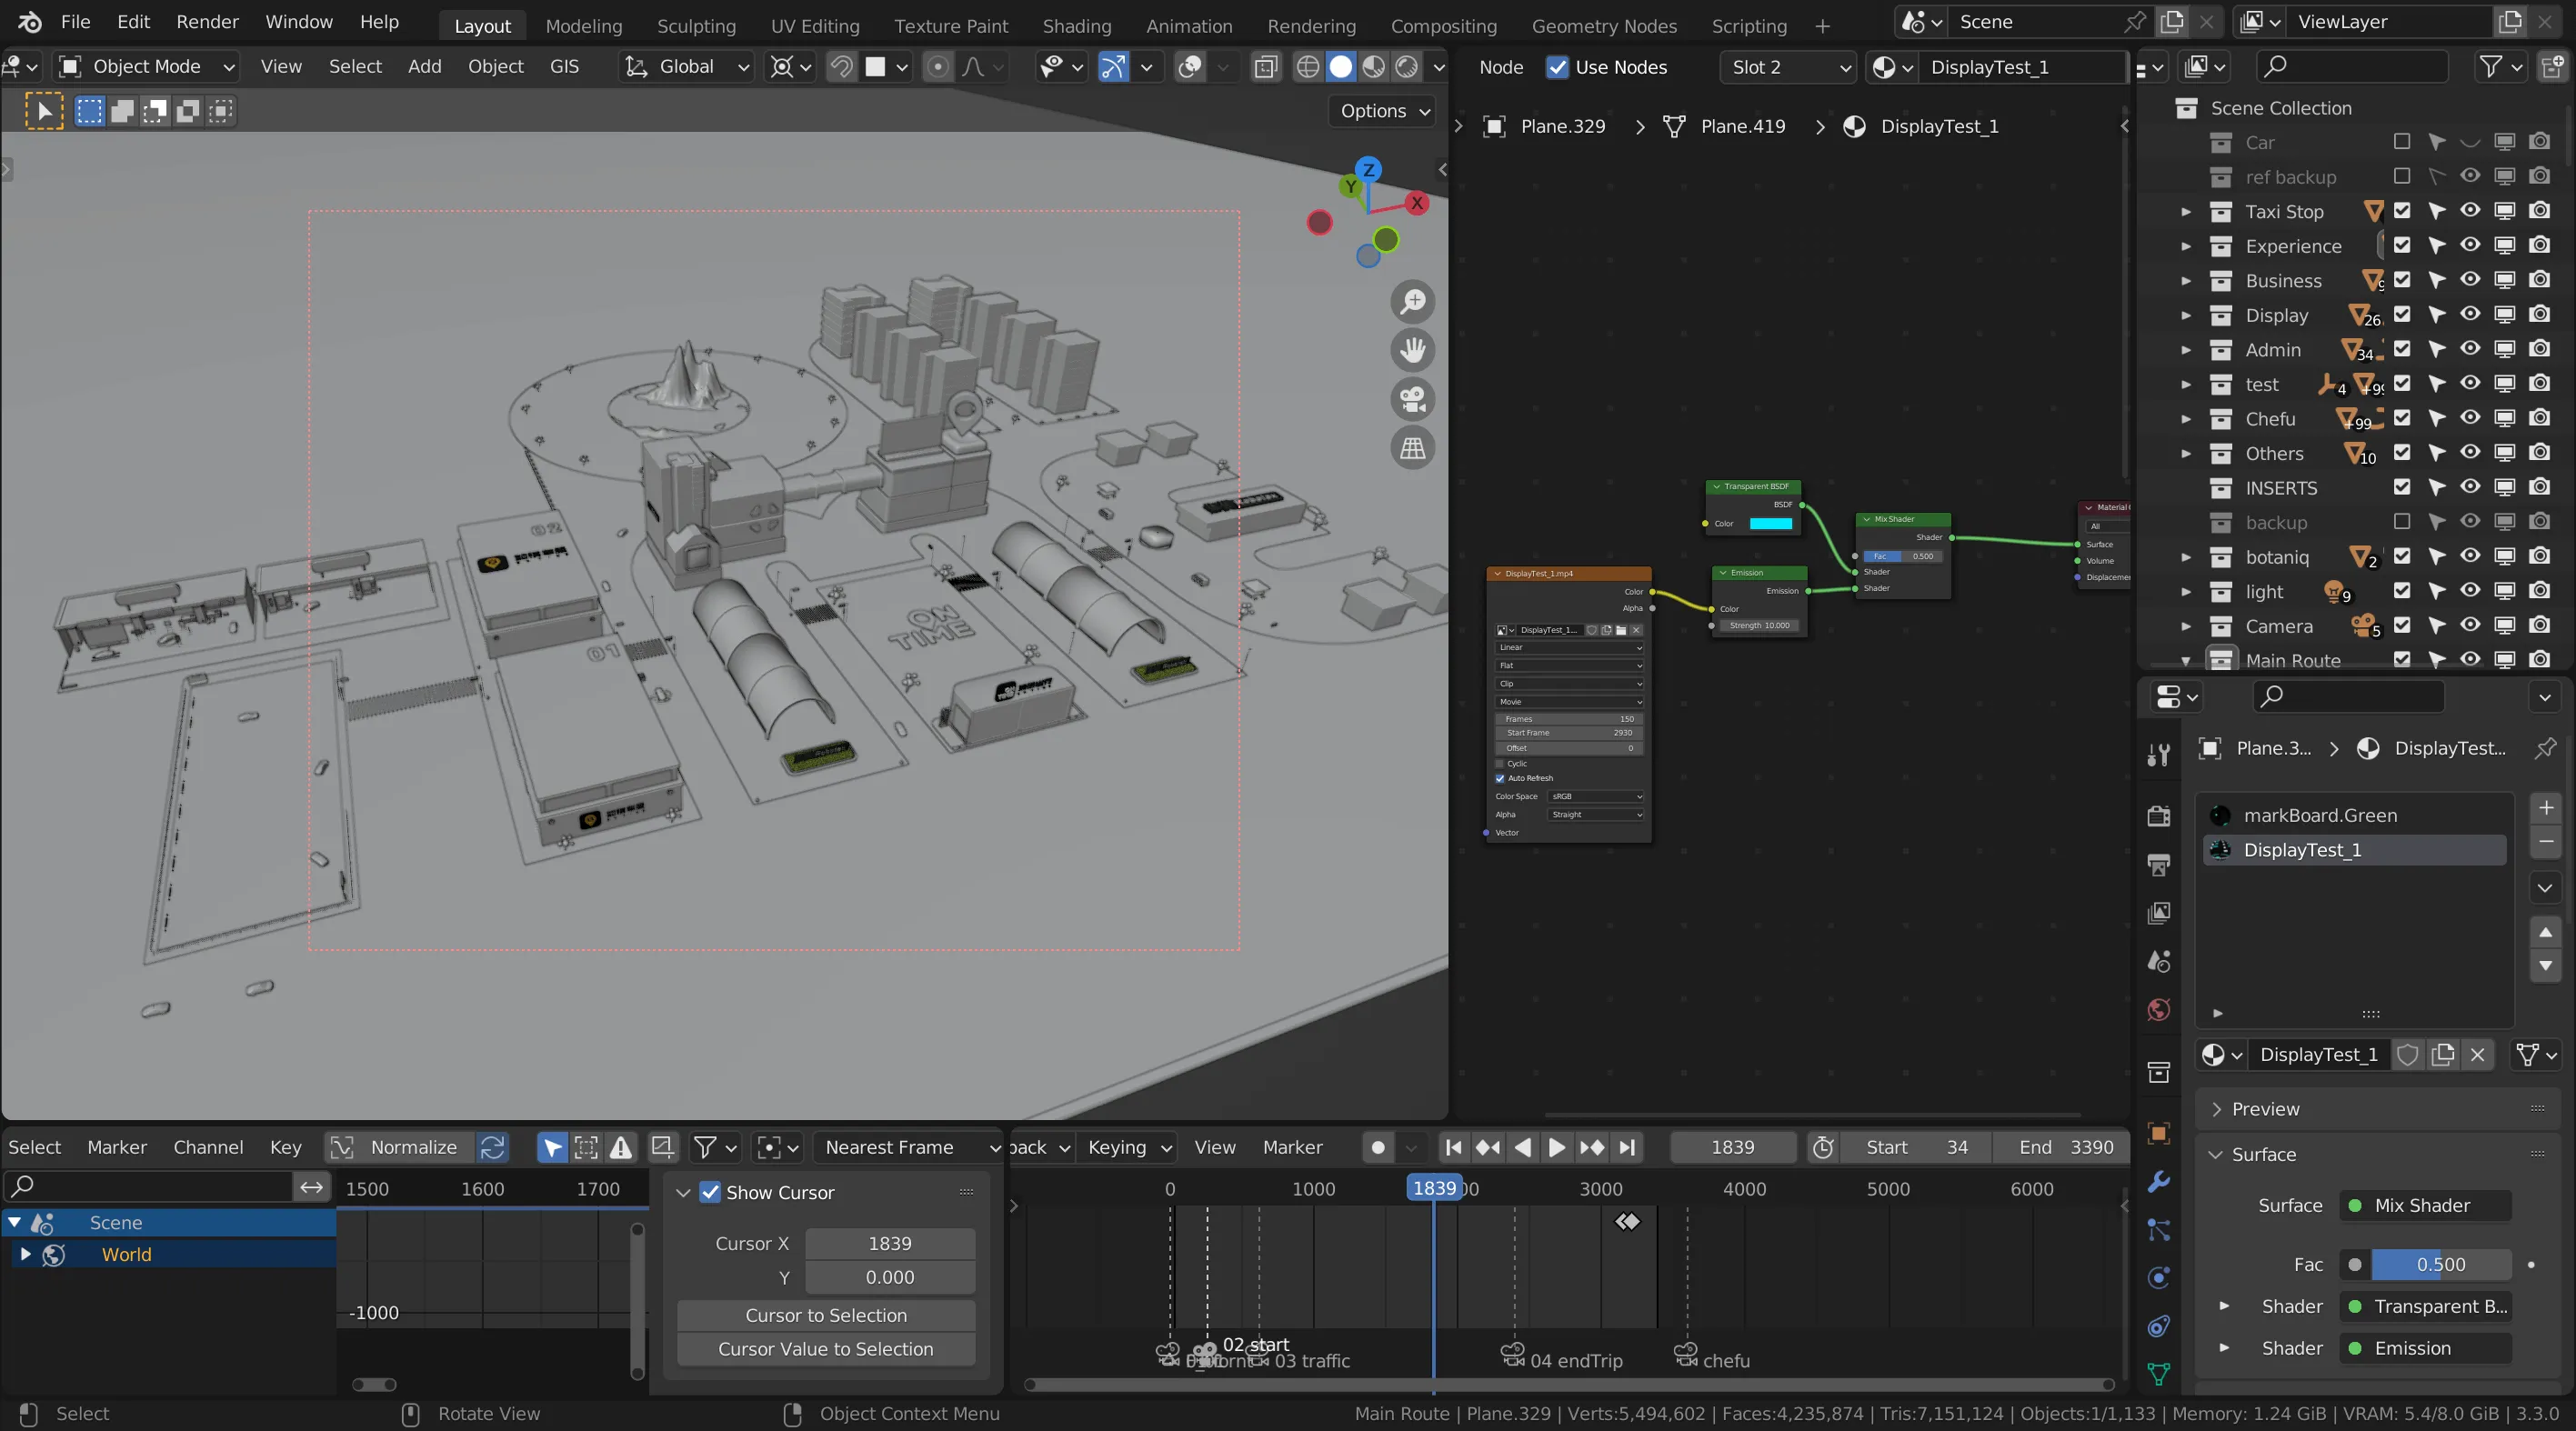The image size is (2576, 1431).
Task: Open the Particle Properties tab
Action: 2158,1230
